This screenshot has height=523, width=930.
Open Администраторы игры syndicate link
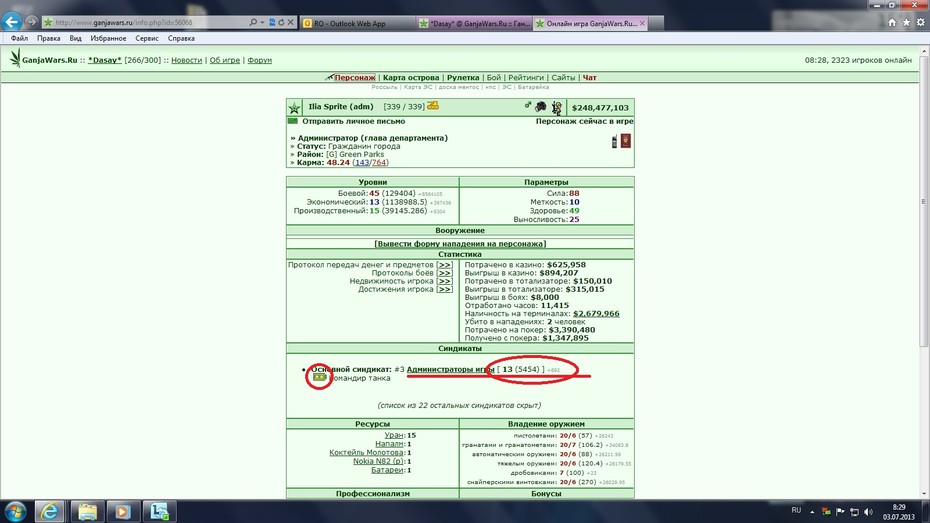click(x=450, y=369)
